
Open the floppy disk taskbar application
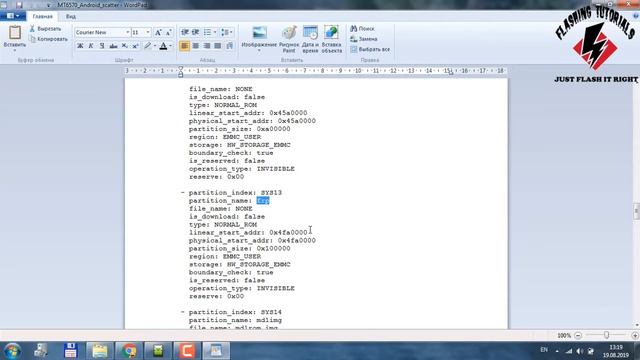(71, 351)
